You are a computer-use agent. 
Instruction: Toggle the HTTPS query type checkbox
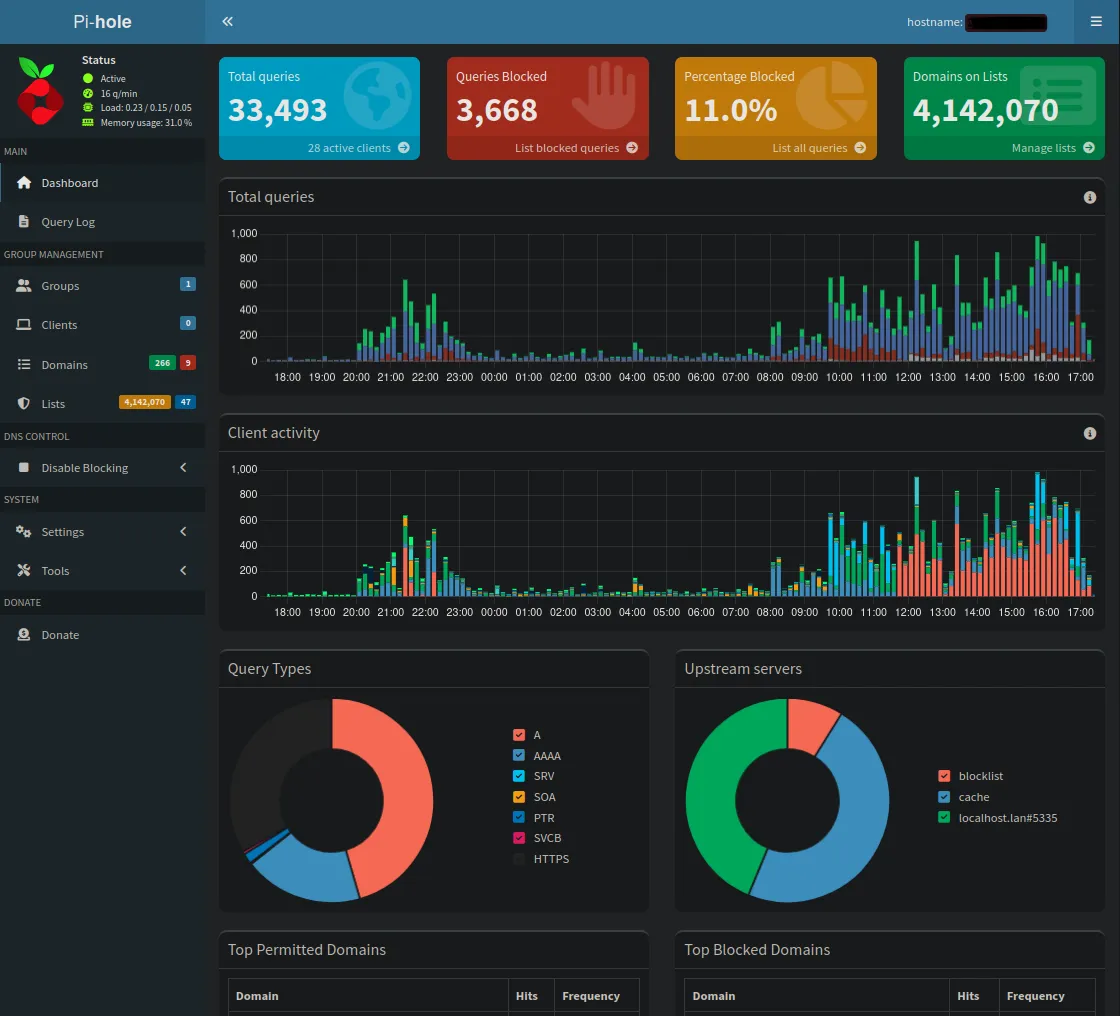click(x=519, y=859)
